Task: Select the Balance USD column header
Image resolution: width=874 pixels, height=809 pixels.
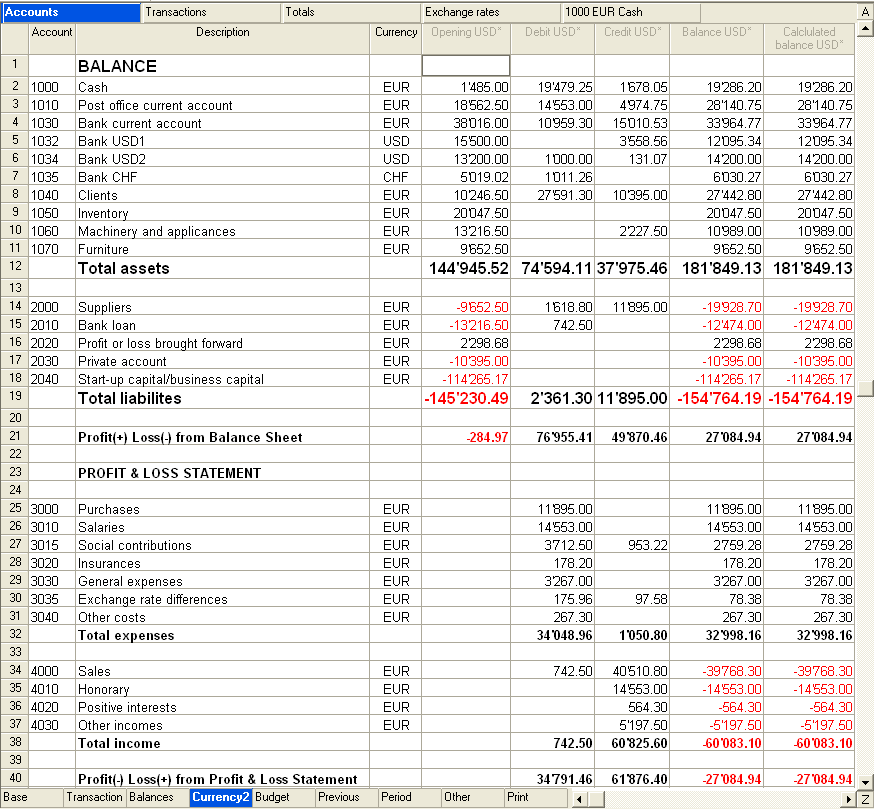Action: click(716, 38)
